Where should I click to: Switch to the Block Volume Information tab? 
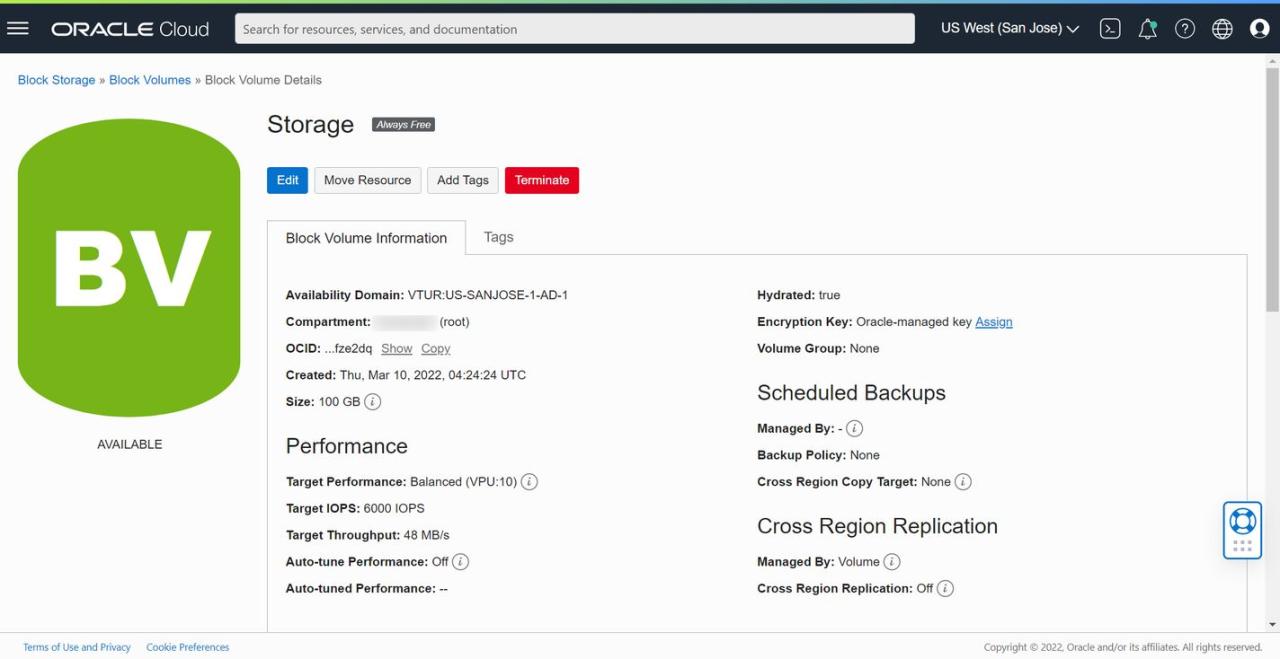(366, 238)
